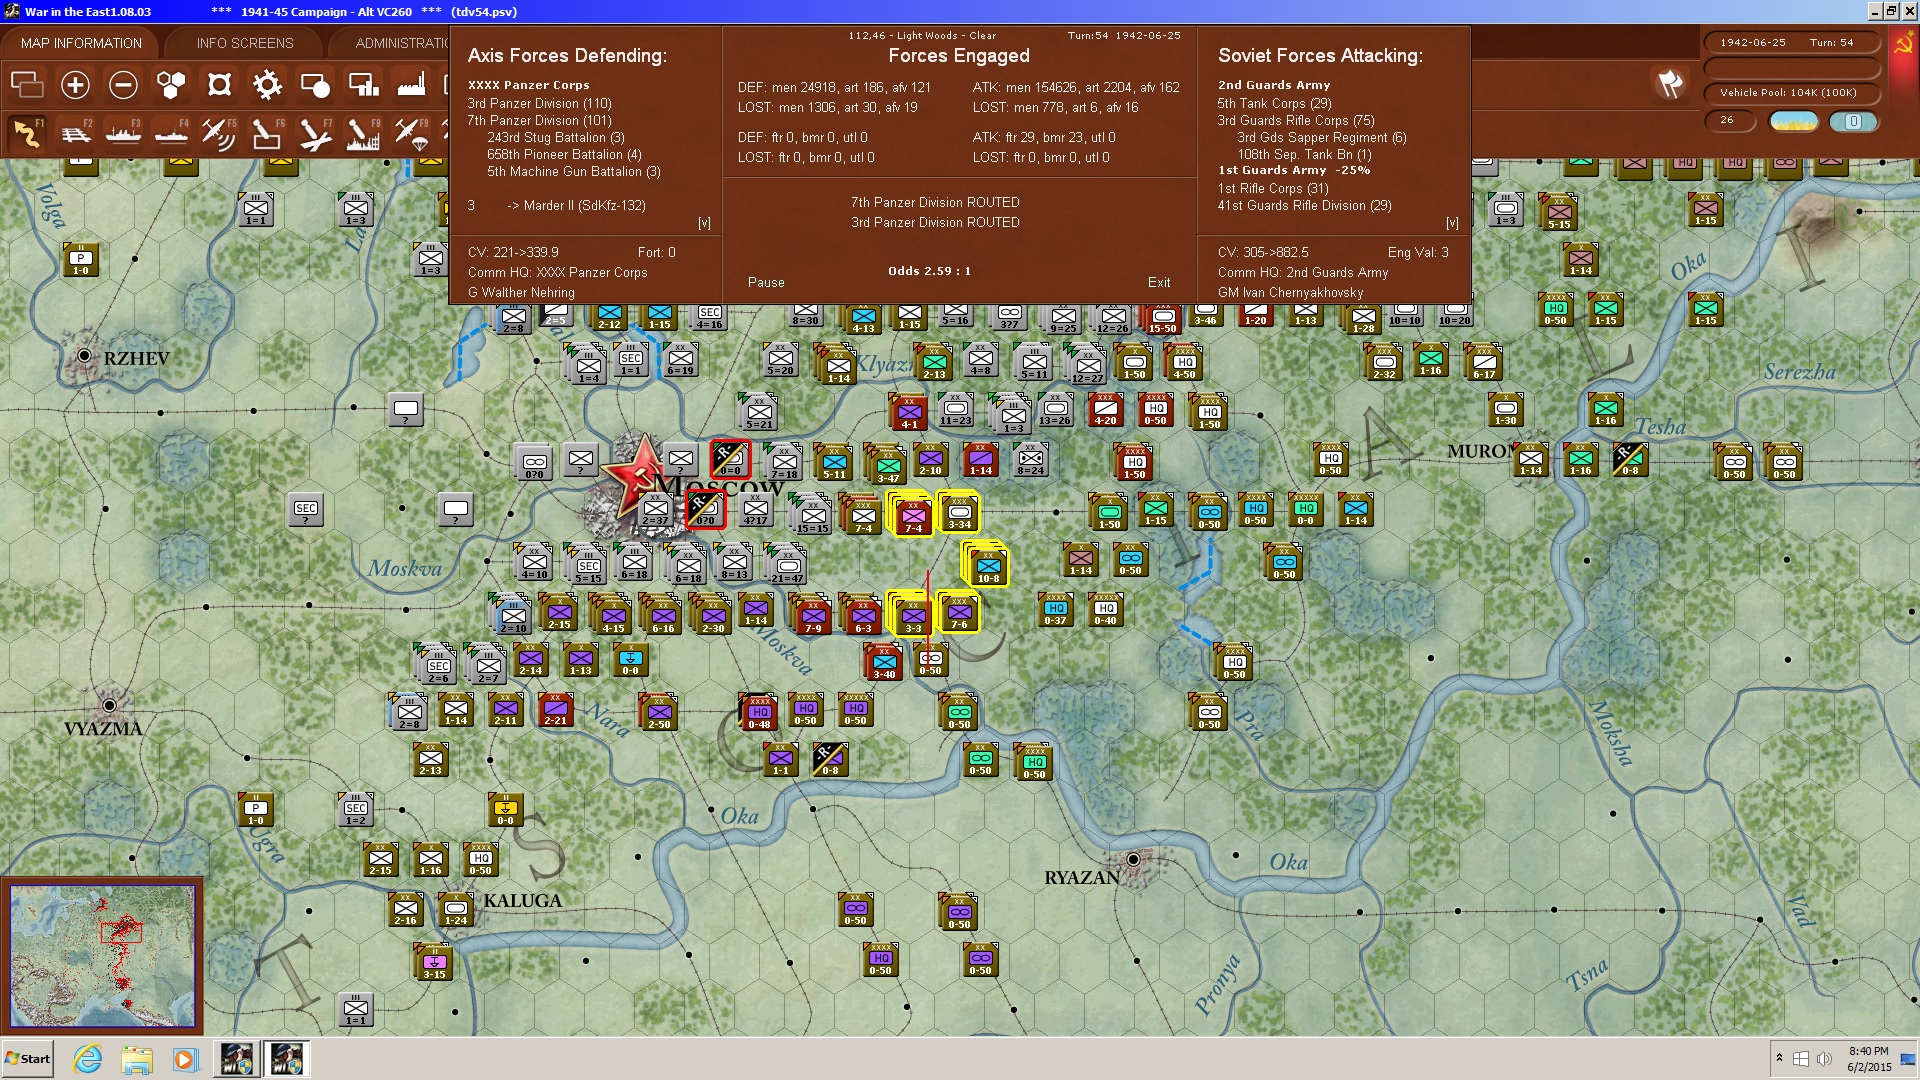Open the Windows Start button
Screen dimensions: 1920x1080
click(x=28, y=1059)
